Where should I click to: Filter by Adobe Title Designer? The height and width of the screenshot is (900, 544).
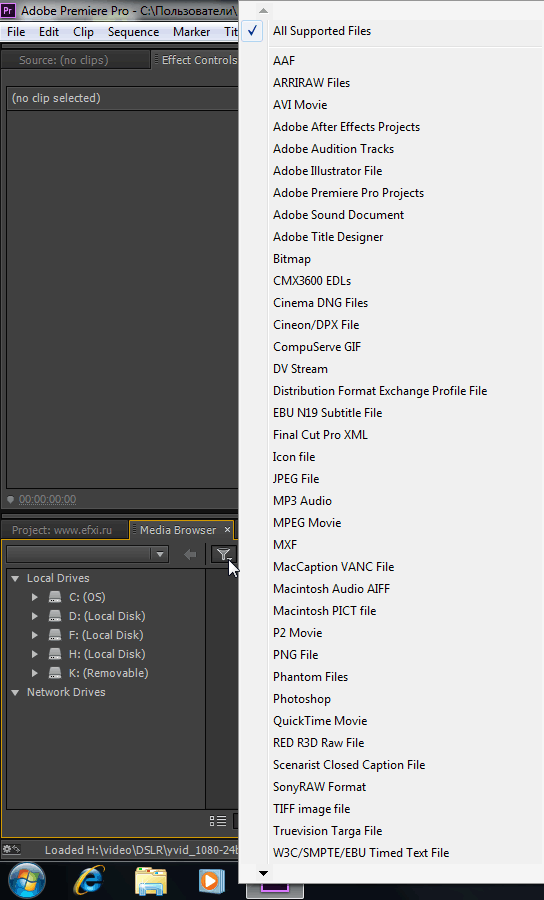(x=328, y=236)
